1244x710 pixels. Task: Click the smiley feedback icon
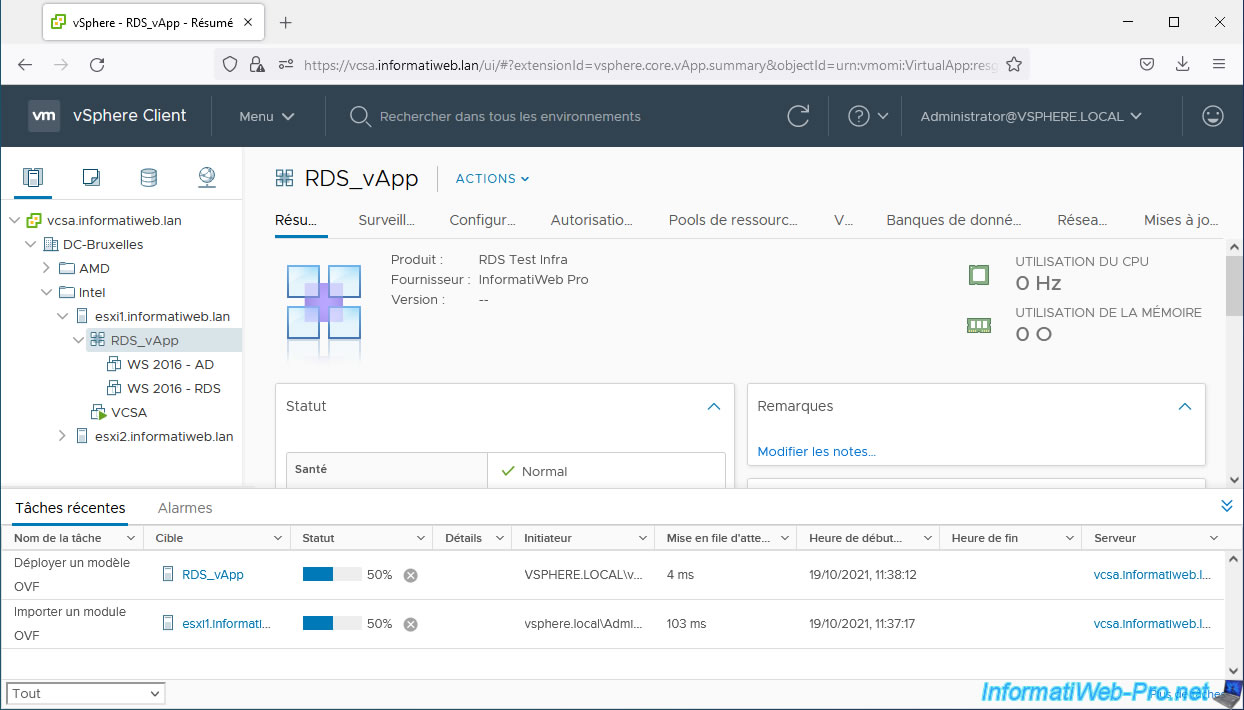tap(1213, 116)
